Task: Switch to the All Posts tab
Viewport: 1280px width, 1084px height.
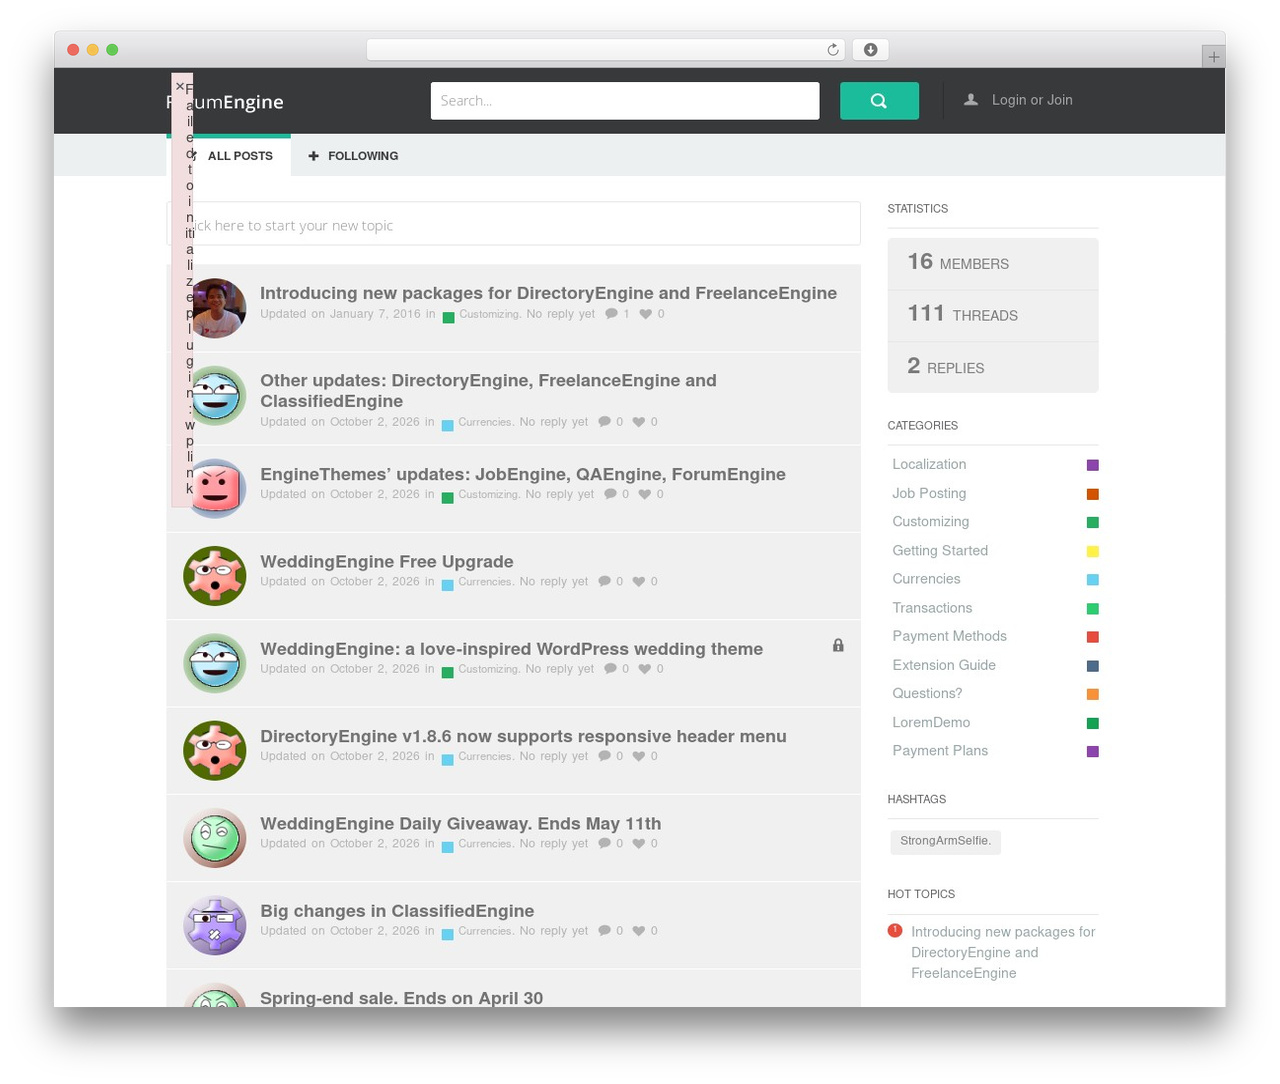Action: click(x=229, y=156)
